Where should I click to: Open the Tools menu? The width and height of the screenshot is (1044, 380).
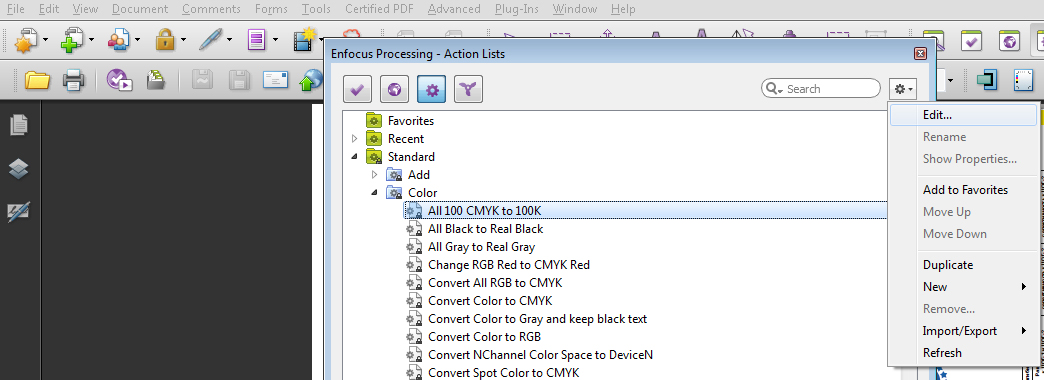[316, 9]
